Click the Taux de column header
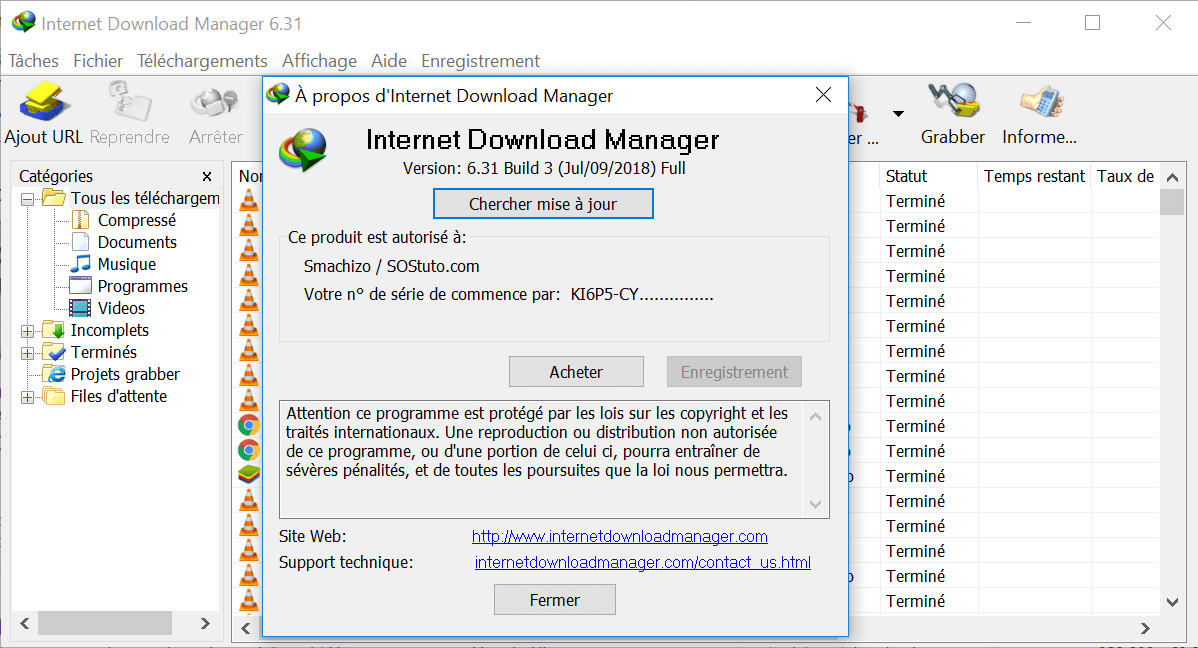This screenshot has height=648, width=1198. 1125,176
